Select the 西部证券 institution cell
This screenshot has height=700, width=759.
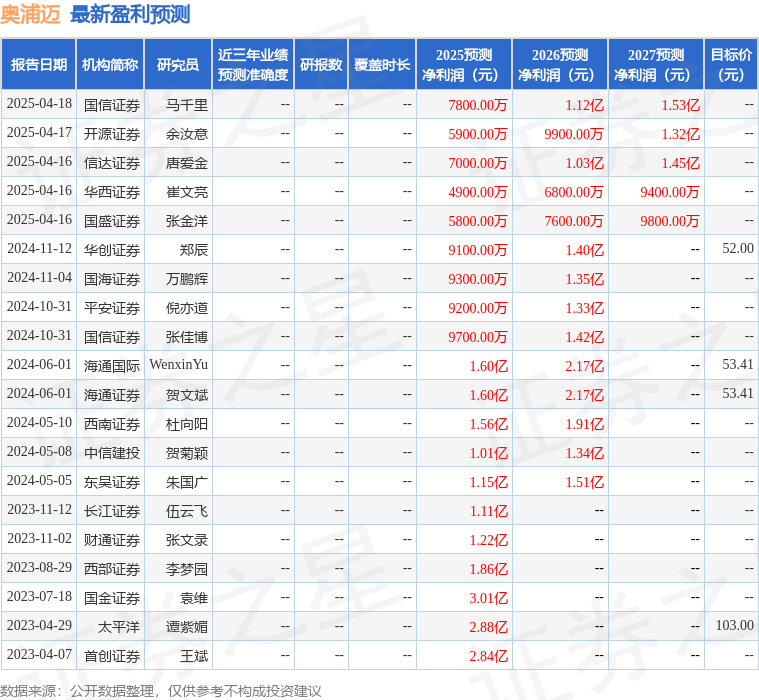(112, 569)
